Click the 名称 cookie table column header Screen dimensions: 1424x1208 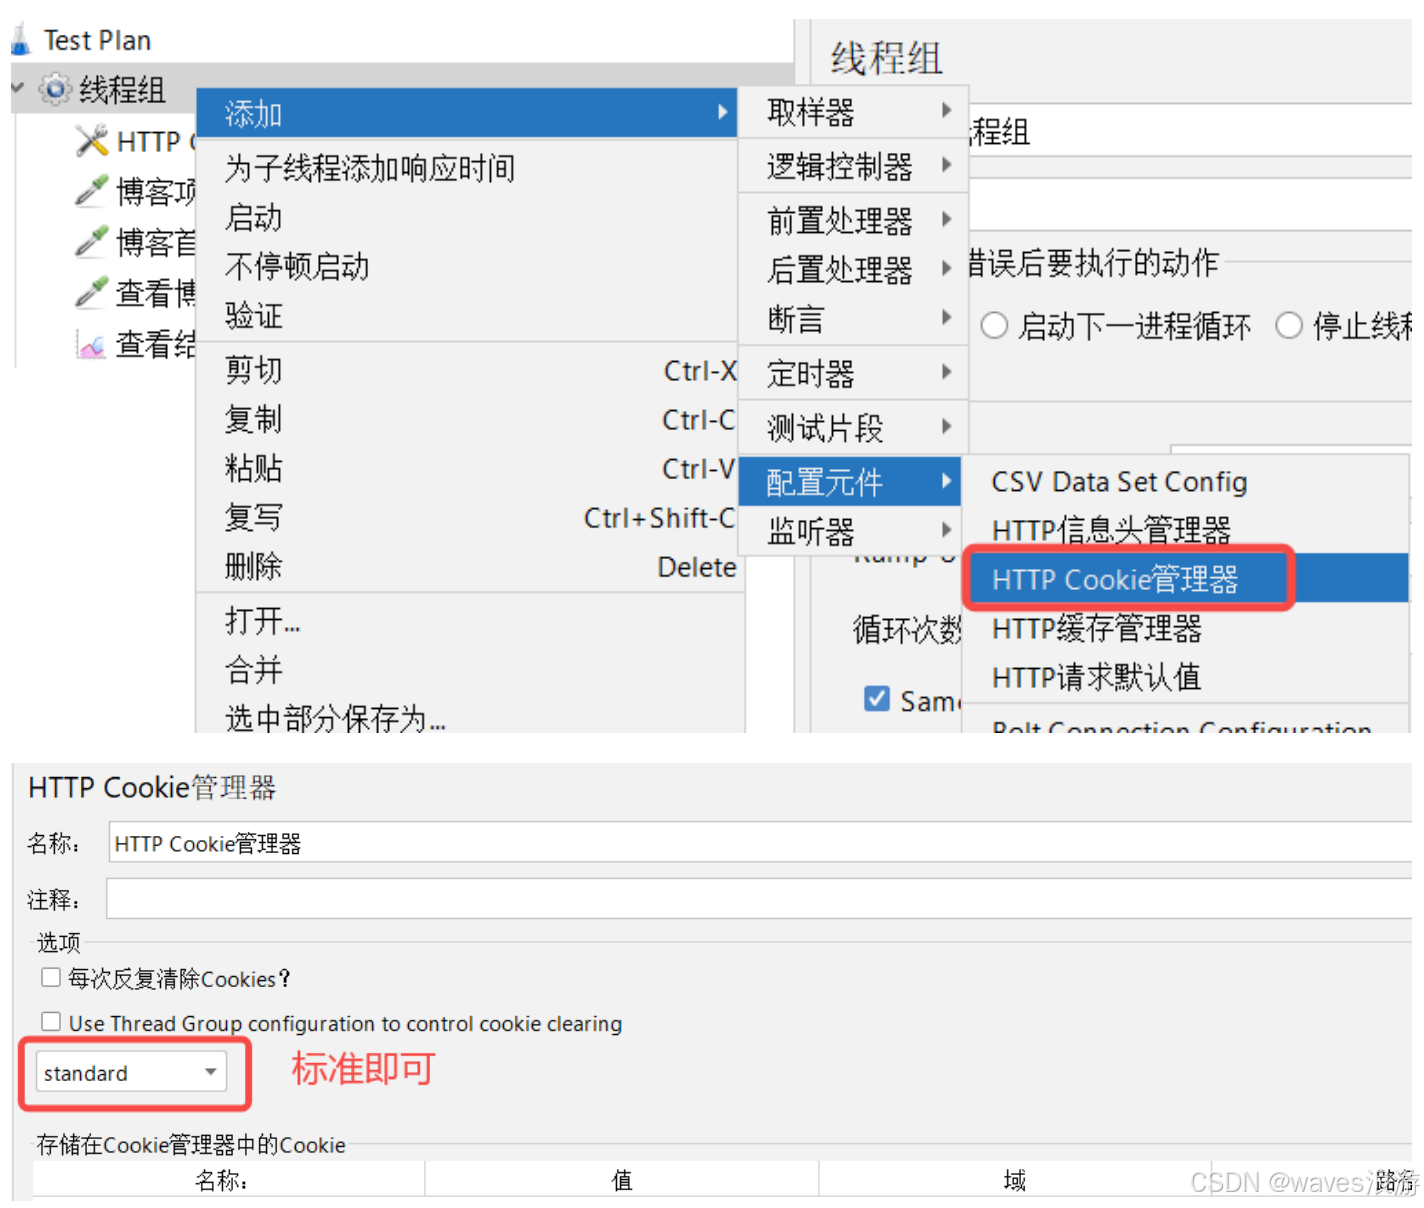229,1180
